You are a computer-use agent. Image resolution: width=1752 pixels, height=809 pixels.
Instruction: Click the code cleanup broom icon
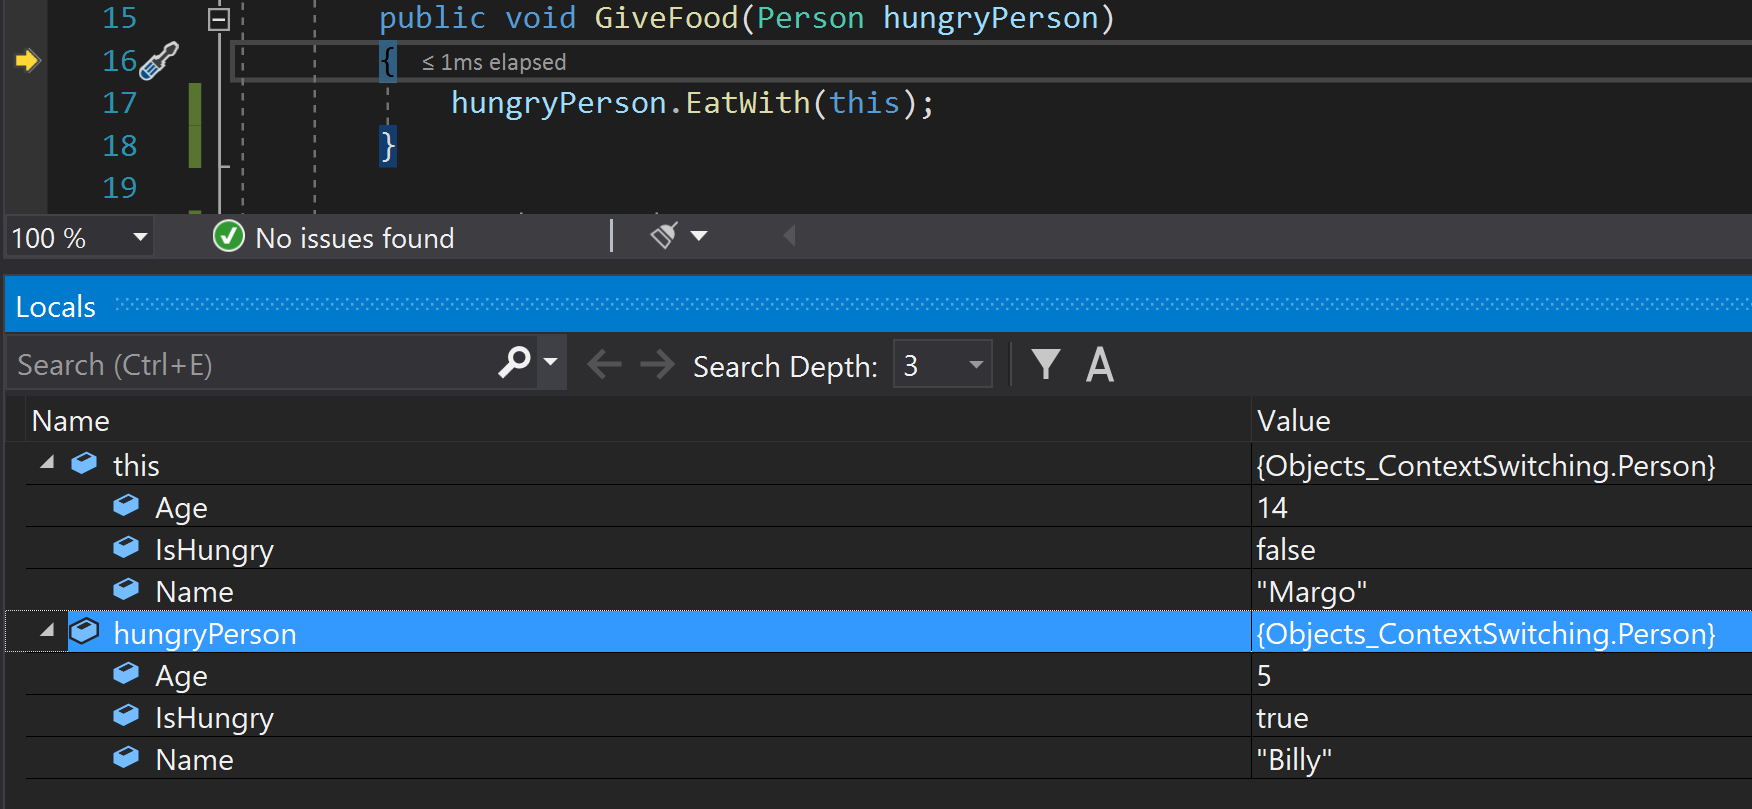tap(663, 236)
